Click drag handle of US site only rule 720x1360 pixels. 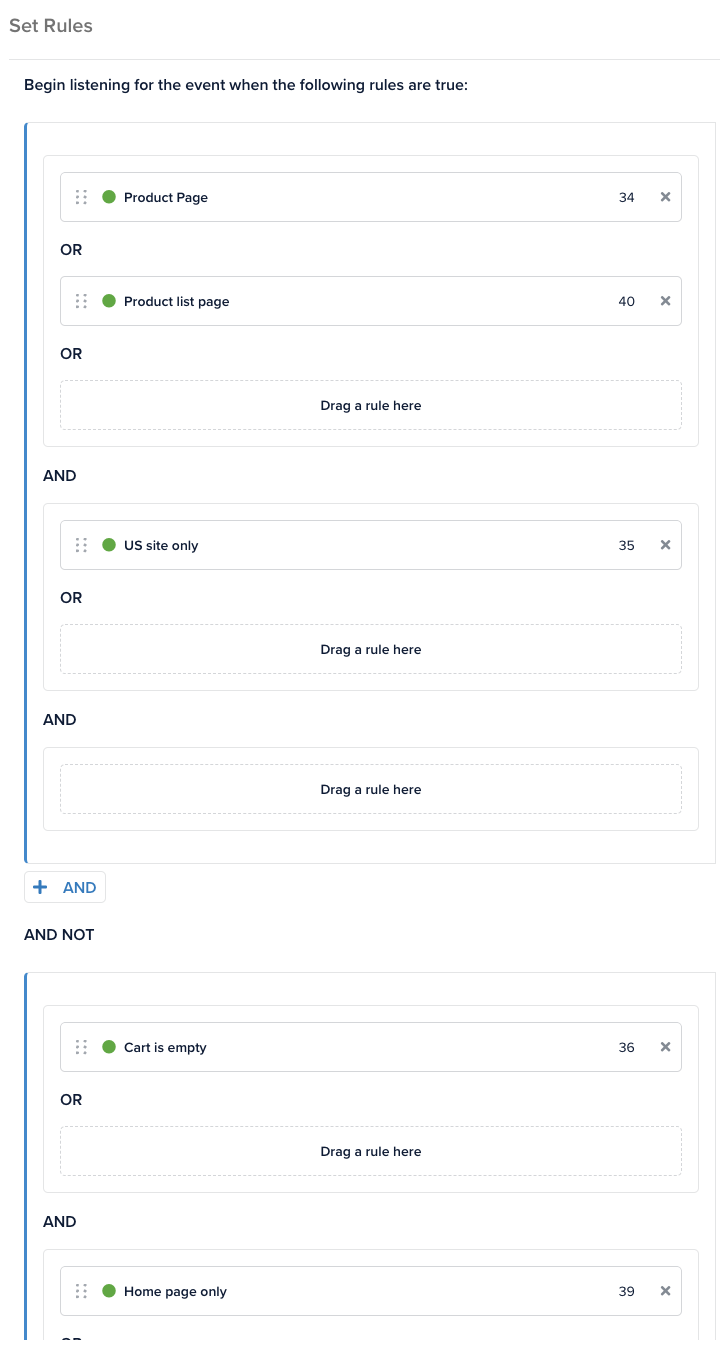(x=82, y=545)
